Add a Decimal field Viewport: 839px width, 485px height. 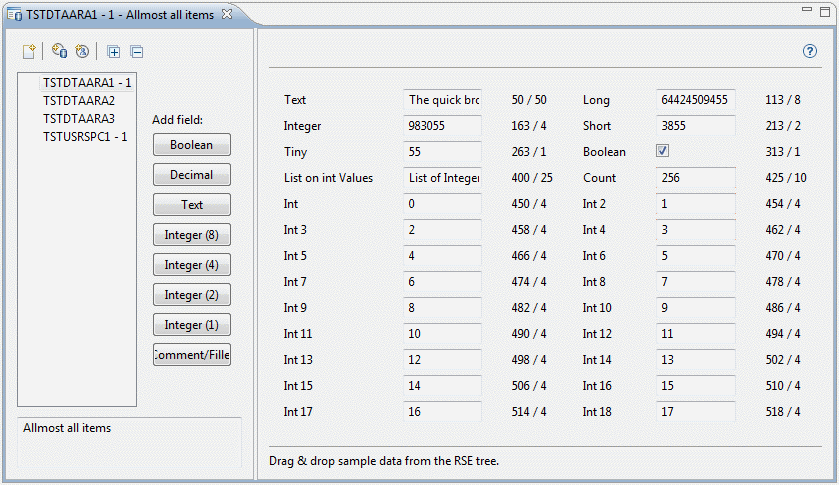tap(192, 175)
